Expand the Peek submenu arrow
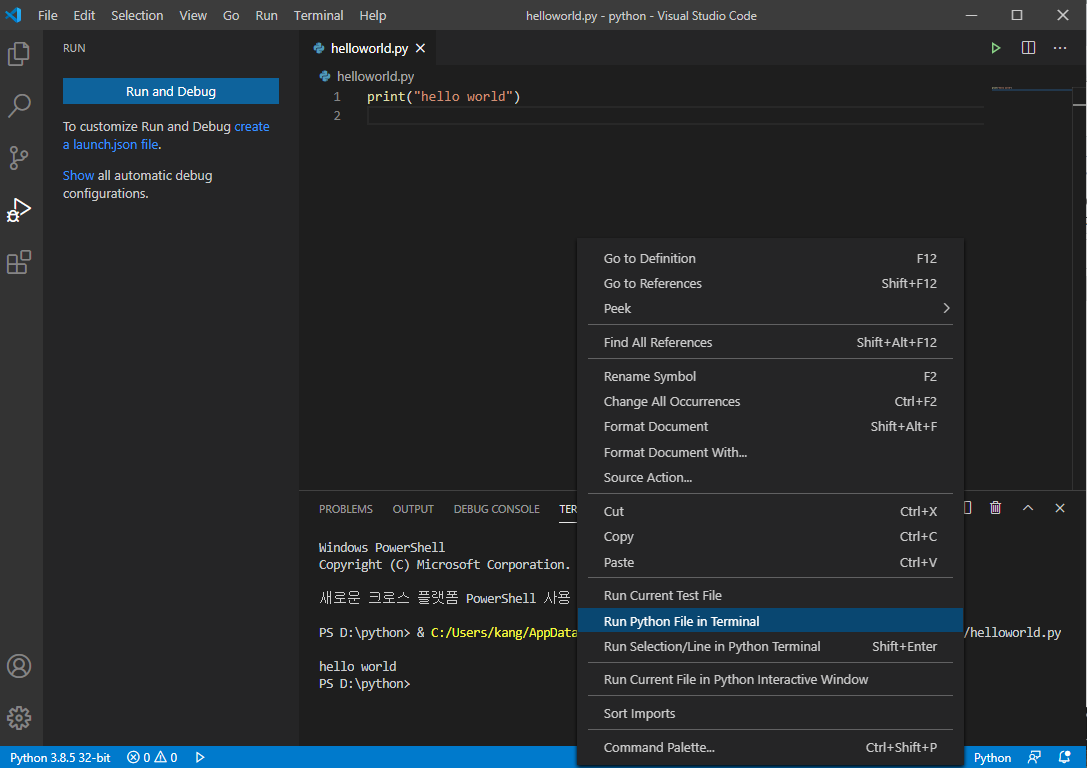1087x768 pixels. tap(946, 308)
